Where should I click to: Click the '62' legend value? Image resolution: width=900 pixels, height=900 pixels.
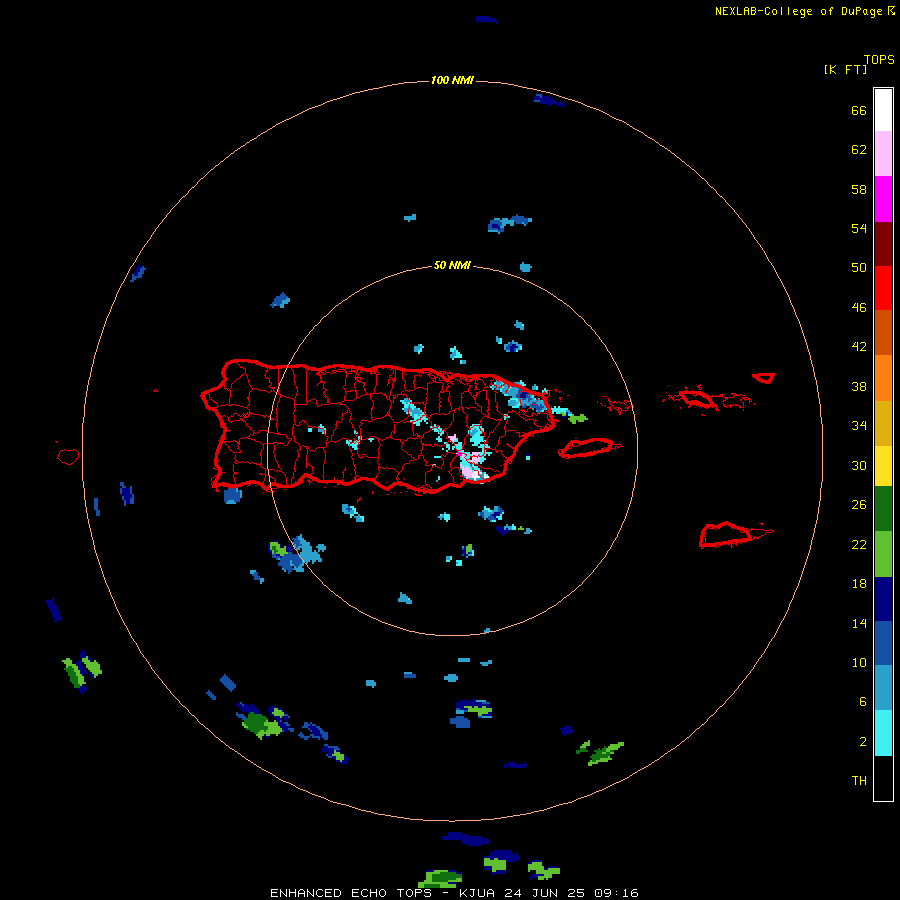tap(859, 150)
